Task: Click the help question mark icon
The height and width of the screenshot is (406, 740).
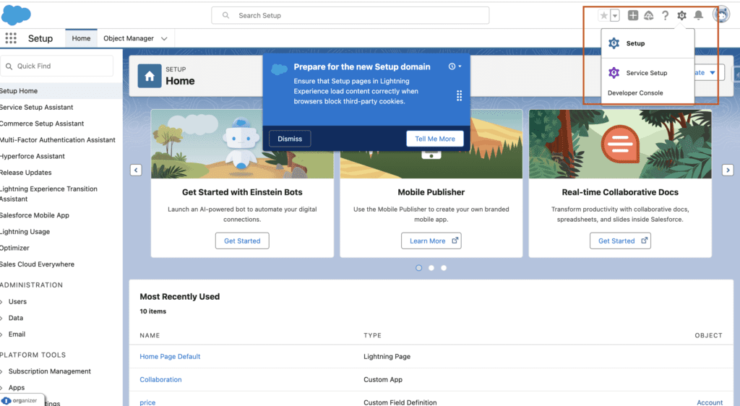Action: [665, 16]
